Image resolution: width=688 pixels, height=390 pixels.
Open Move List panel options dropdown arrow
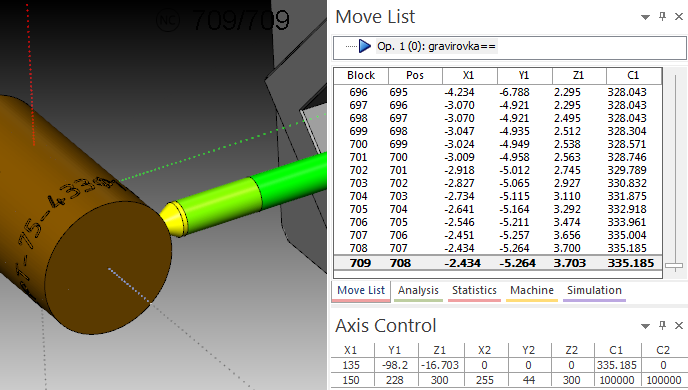click(645, 18)
